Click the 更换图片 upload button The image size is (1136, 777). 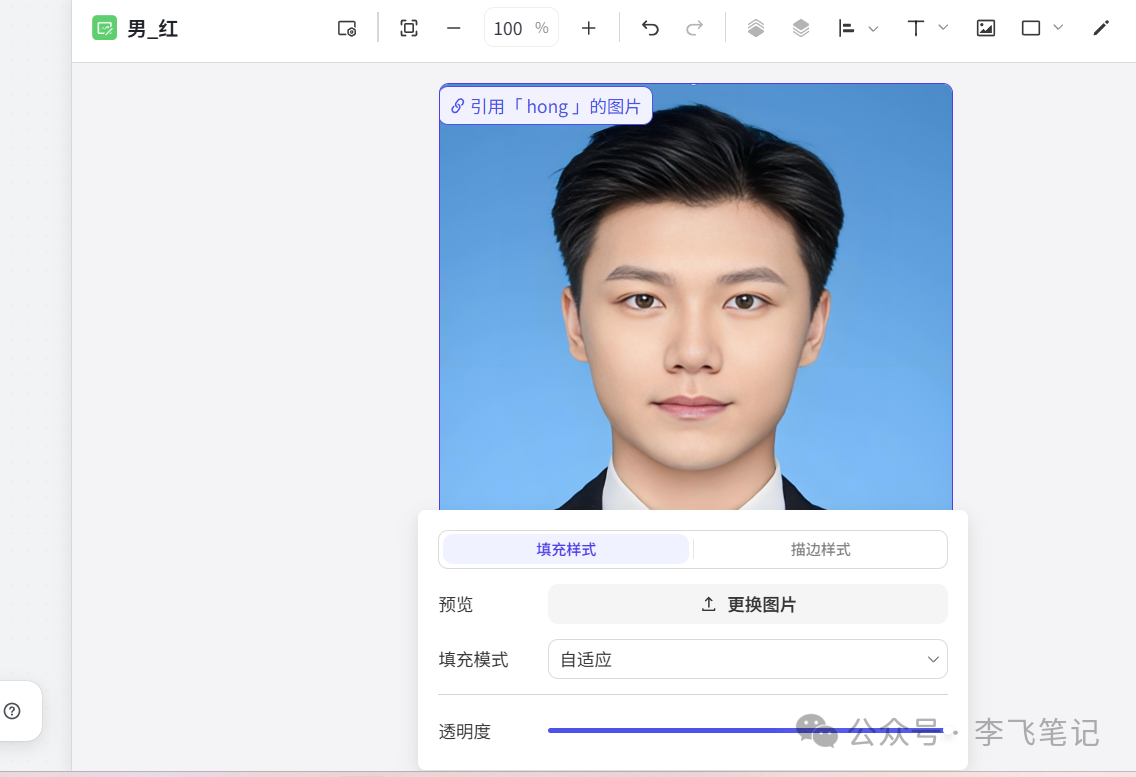[x=747, y=604]
